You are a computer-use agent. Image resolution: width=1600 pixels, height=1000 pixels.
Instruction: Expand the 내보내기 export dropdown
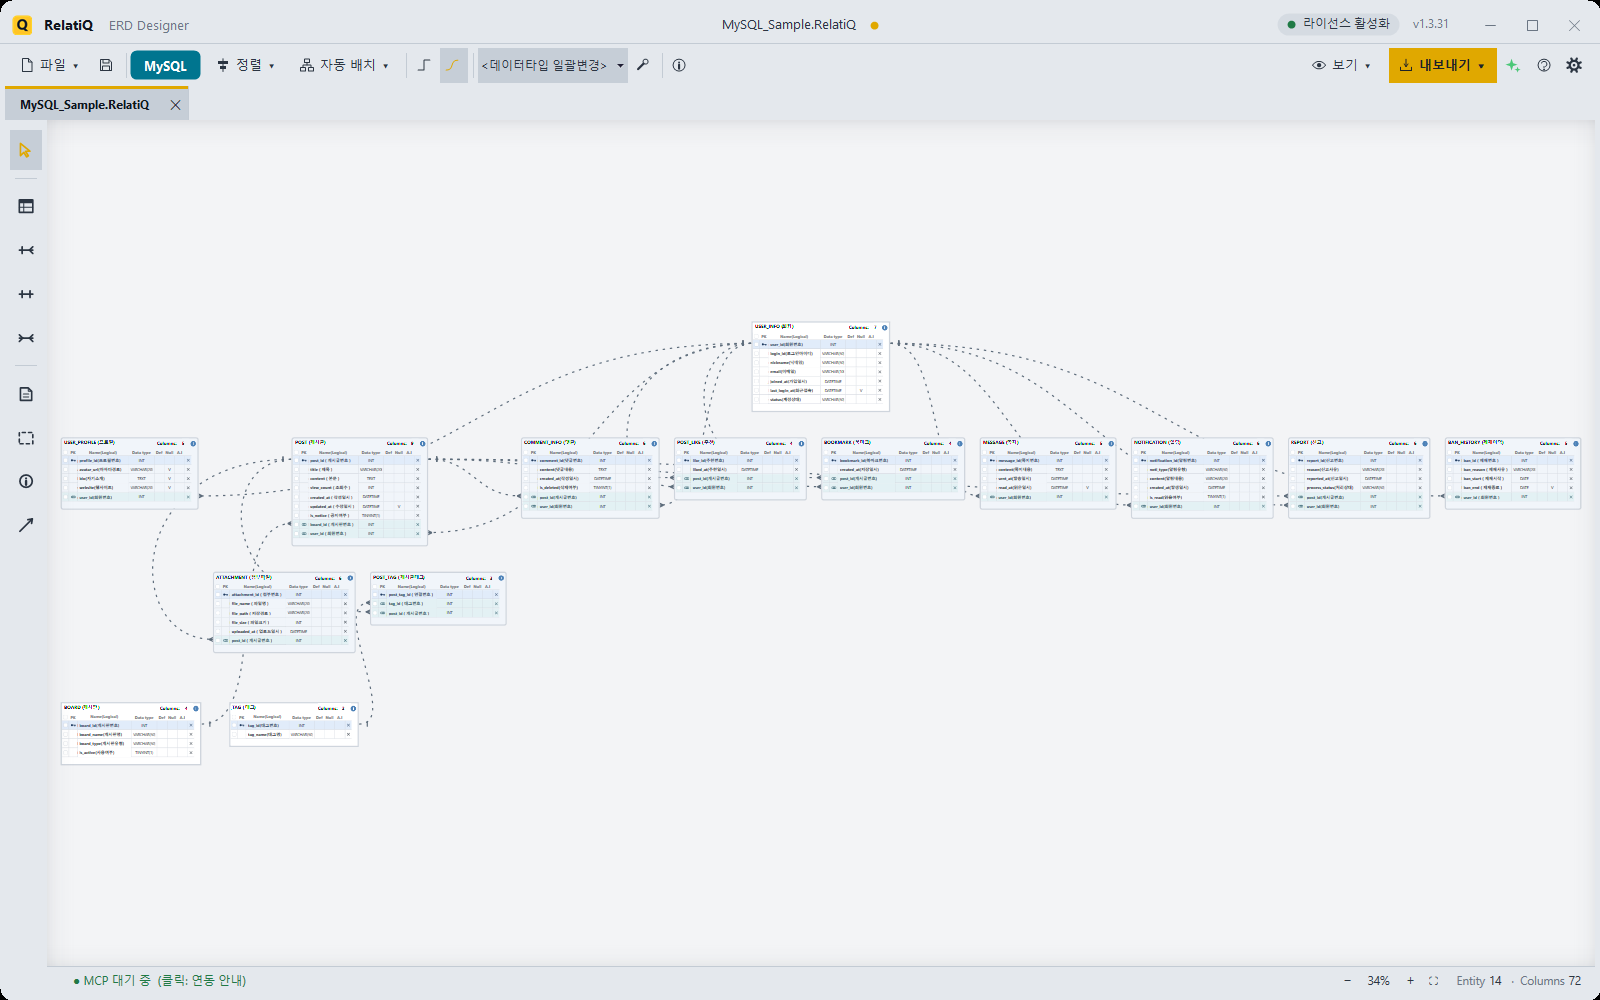[x=1442, y=65]
